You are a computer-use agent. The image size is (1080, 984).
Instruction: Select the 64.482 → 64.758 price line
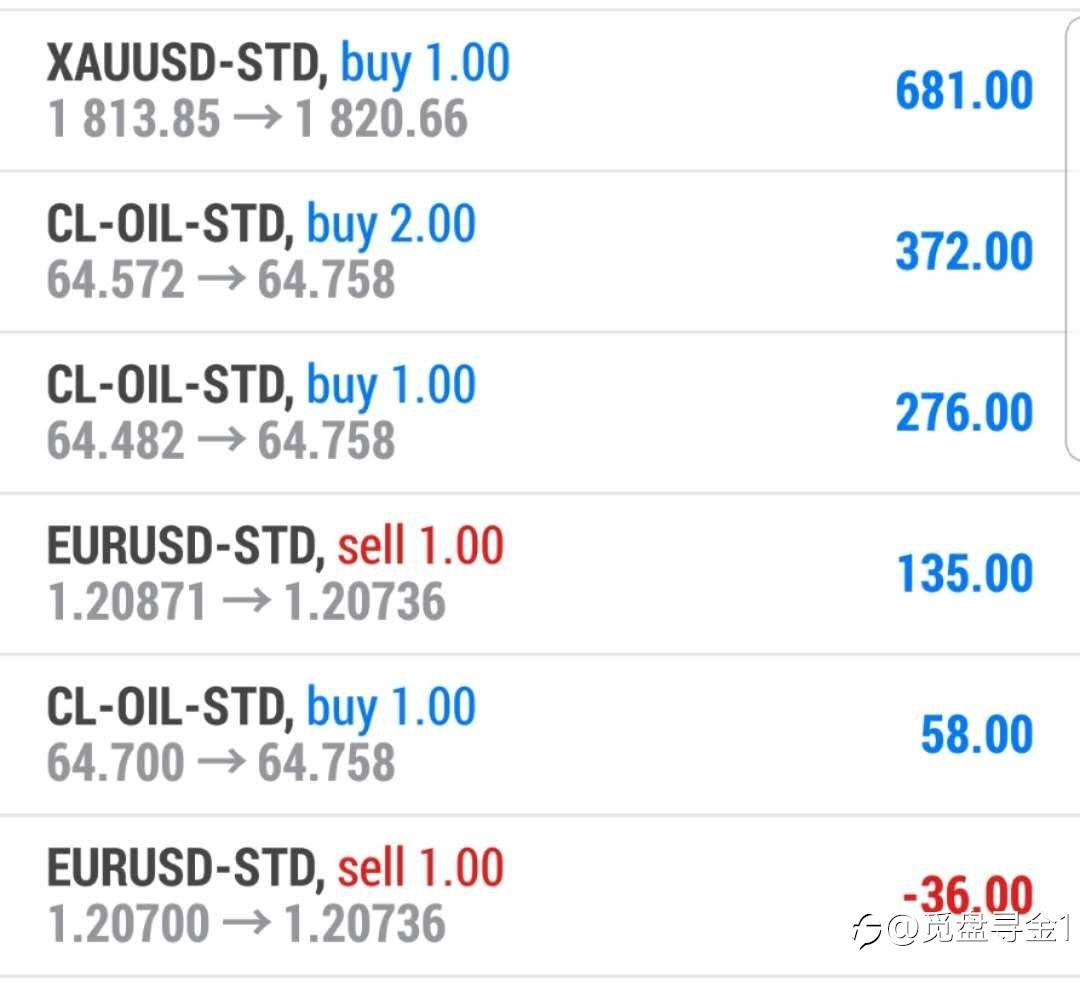coord(220,441)
